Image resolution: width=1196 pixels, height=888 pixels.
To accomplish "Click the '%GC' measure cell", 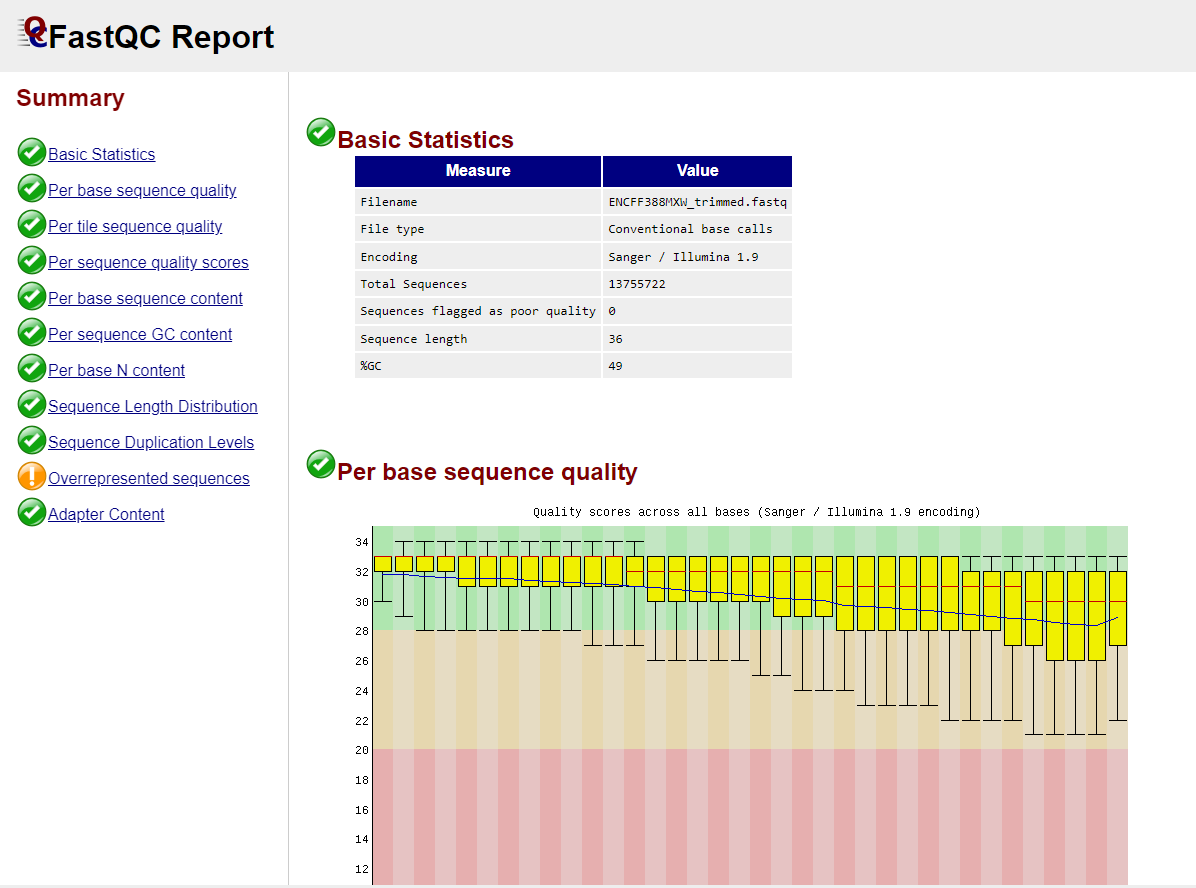I will coord(478,366).
